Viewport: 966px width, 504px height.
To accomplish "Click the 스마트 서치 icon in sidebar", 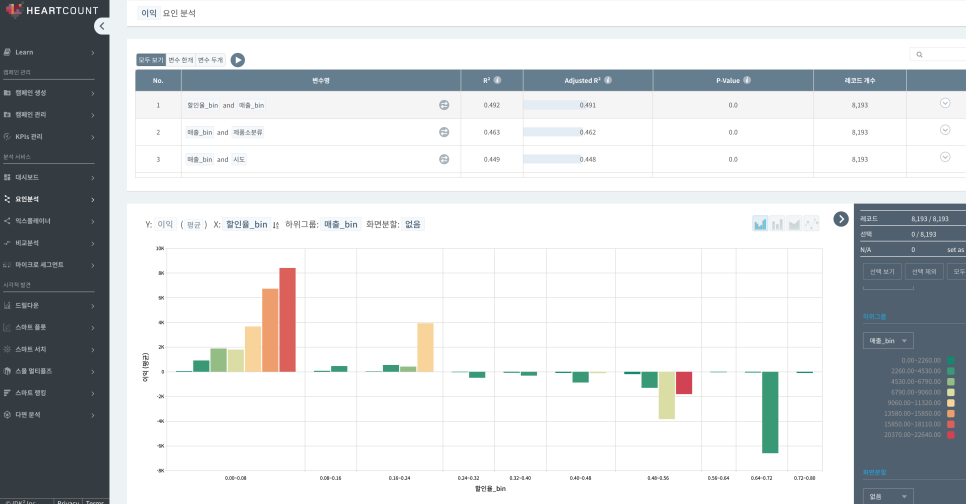I will (7, 349).
